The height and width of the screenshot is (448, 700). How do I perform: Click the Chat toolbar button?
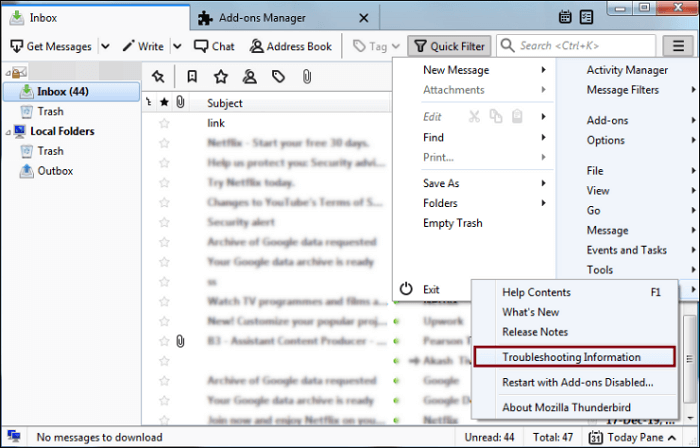[214, 46]
